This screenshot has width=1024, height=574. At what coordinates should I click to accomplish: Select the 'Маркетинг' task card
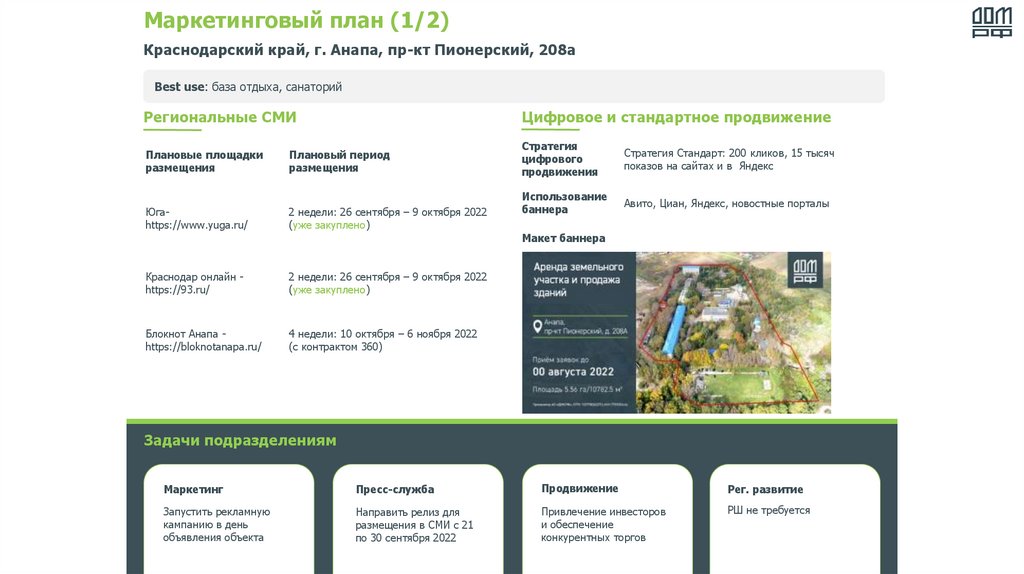tap(229, 519)
